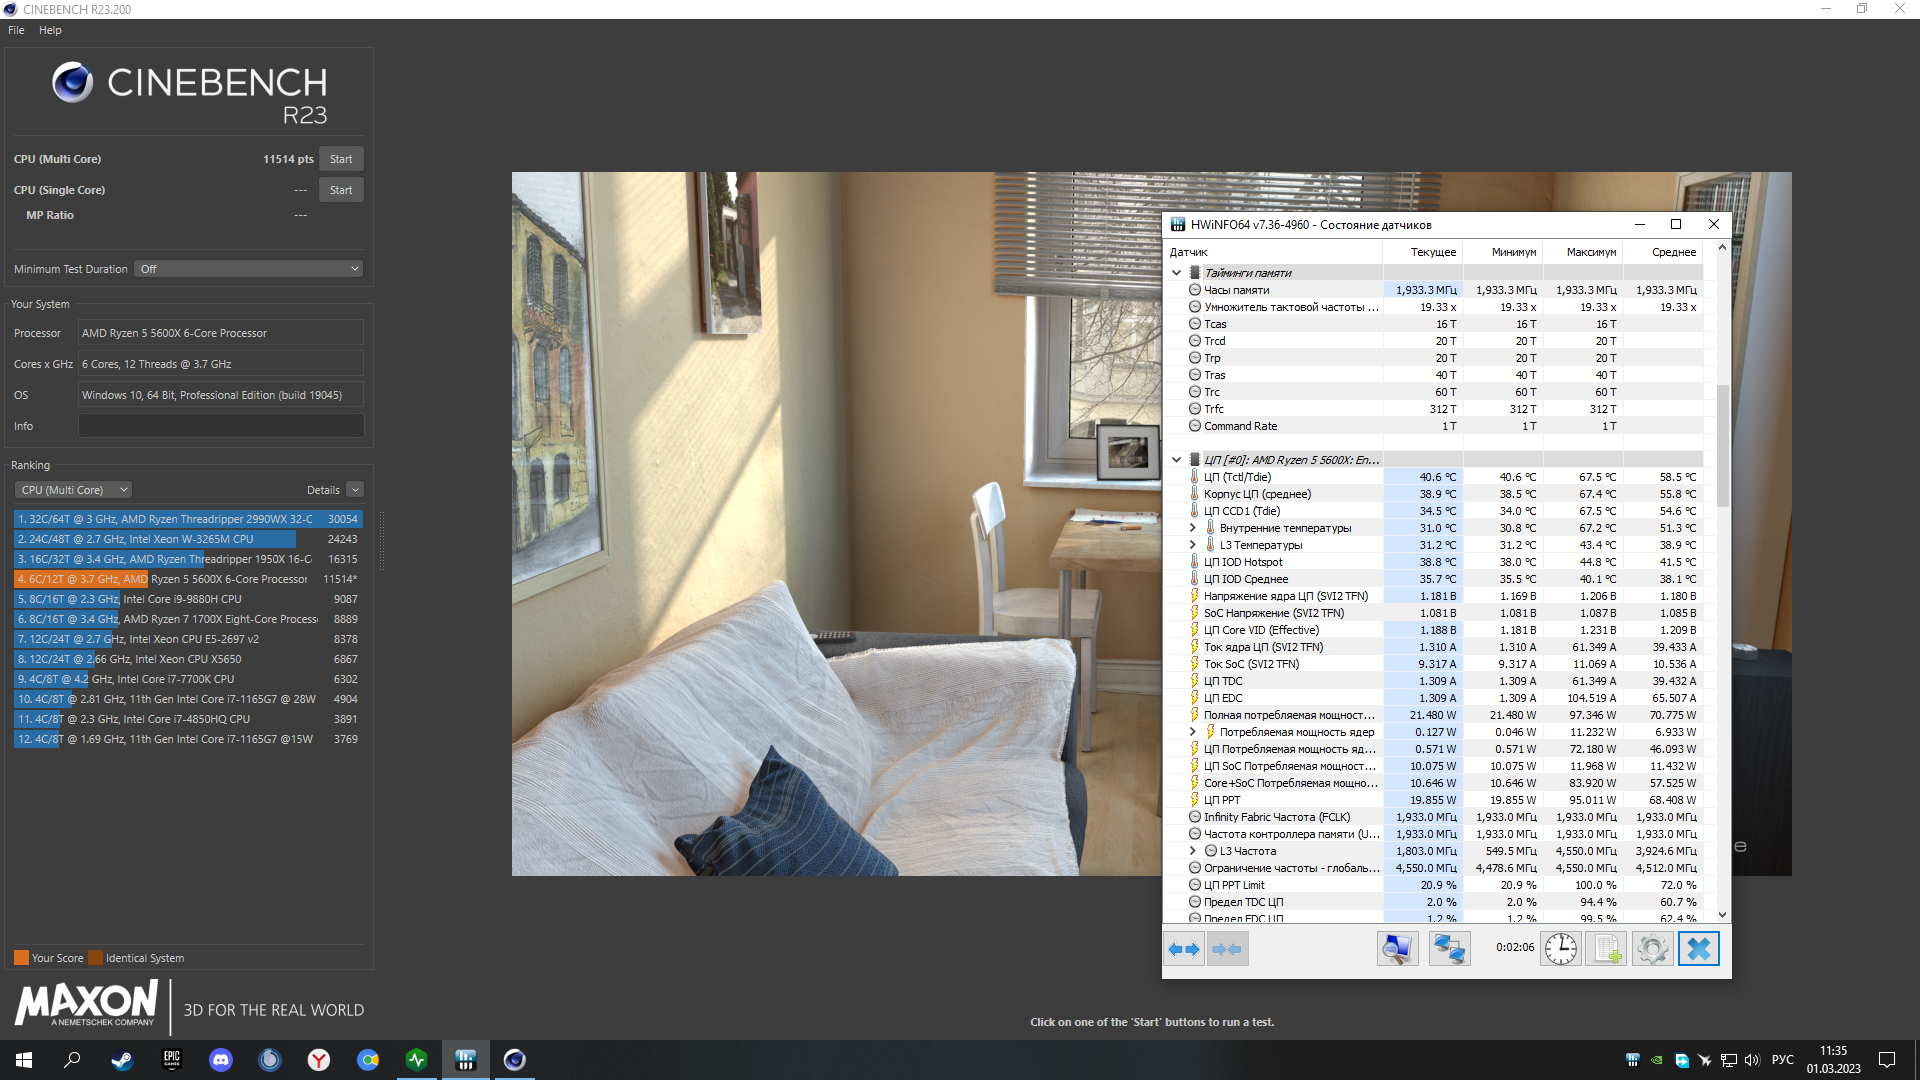The image size is (1920, 1080).
Task: Open Discord from the taskbar
Action: pos(221,1060)
